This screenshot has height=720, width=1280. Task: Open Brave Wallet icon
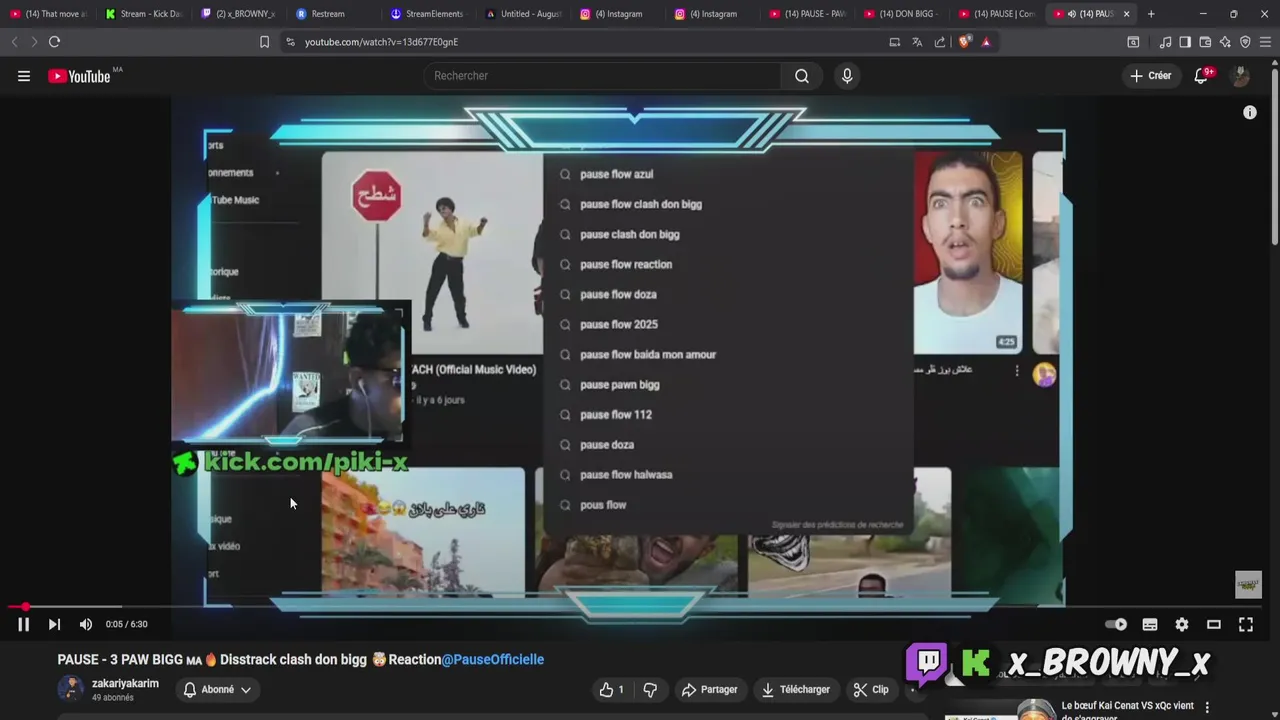coord(1205,42)
